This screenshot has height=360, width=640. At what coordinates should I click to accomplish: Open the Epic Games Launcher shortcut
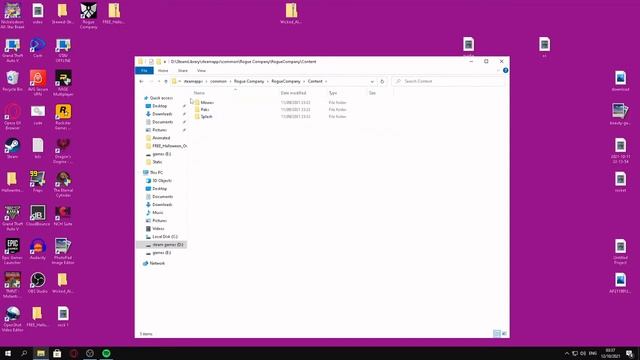[x=12, y=251]
